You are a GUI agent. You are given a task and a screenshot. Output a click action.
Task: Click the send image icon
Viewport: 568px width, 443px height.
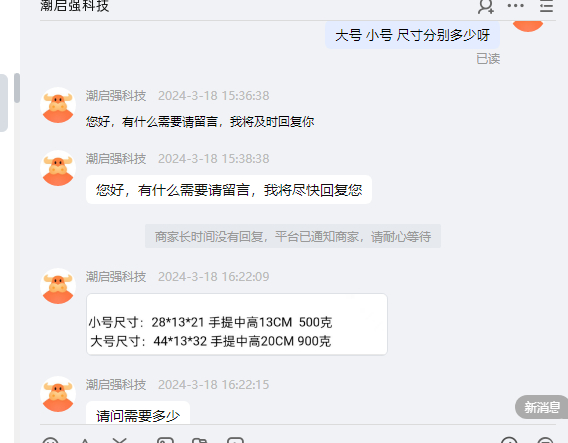click(x=165, y=440)
